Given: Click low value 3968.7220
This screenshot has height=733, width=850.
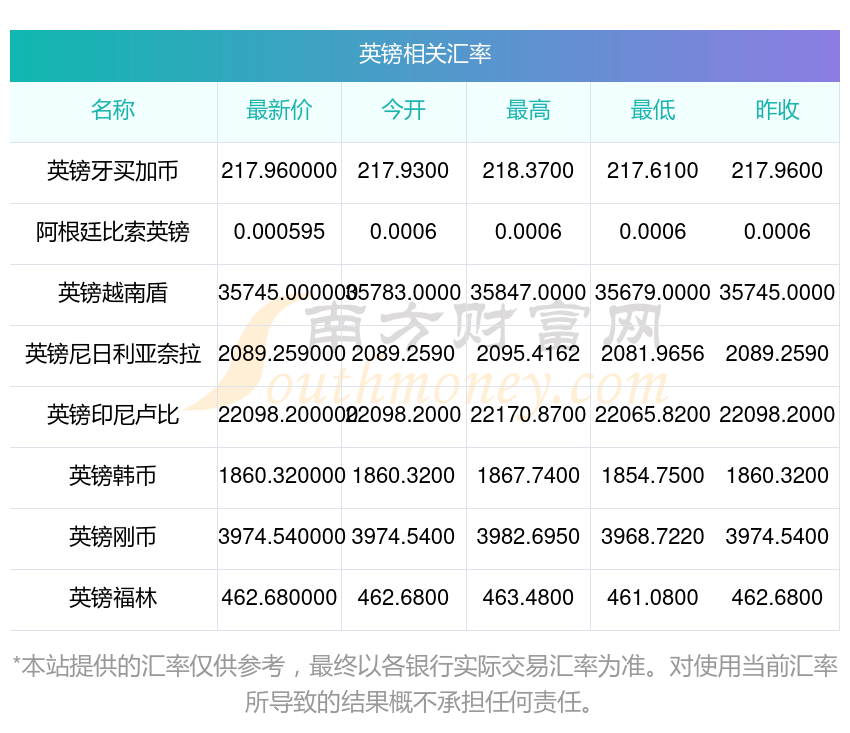Looking at the screenshot, I should click(653, 537).
